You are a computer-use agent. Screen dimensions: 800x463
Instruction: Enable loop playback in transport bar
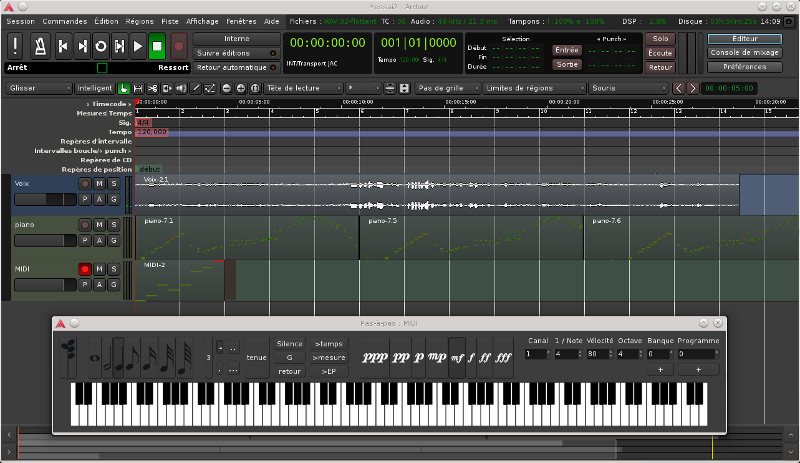[99, 45]
